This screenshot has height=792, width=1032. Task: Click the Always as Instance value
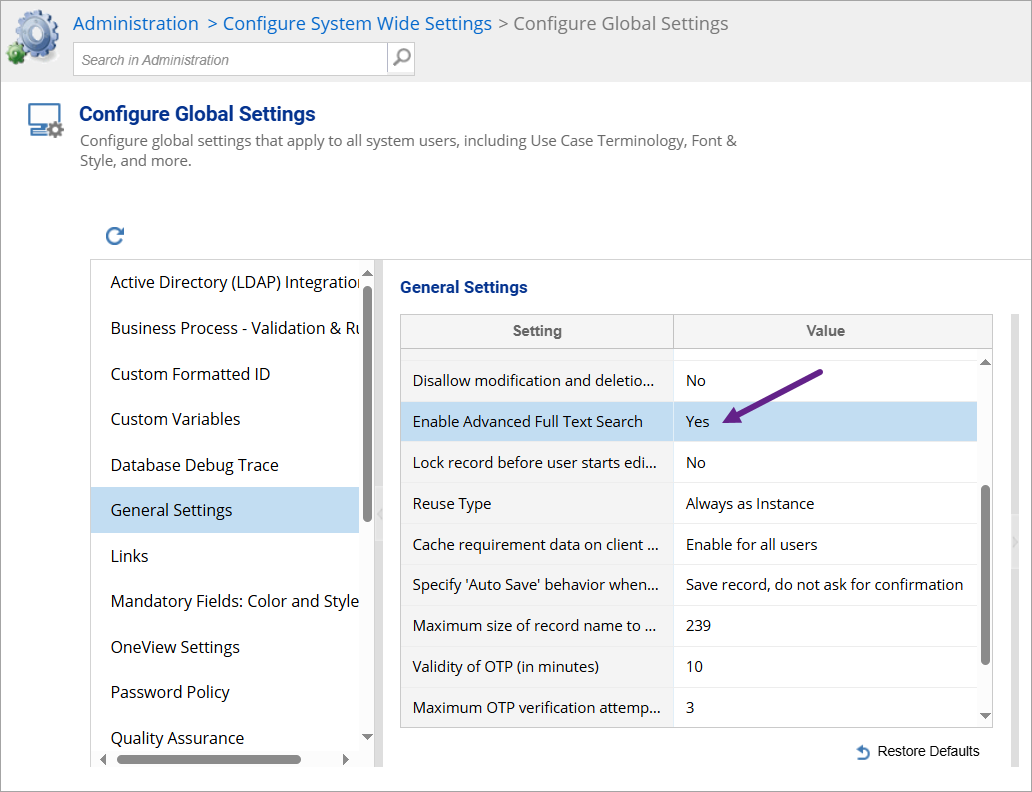[x=750, y=504]
